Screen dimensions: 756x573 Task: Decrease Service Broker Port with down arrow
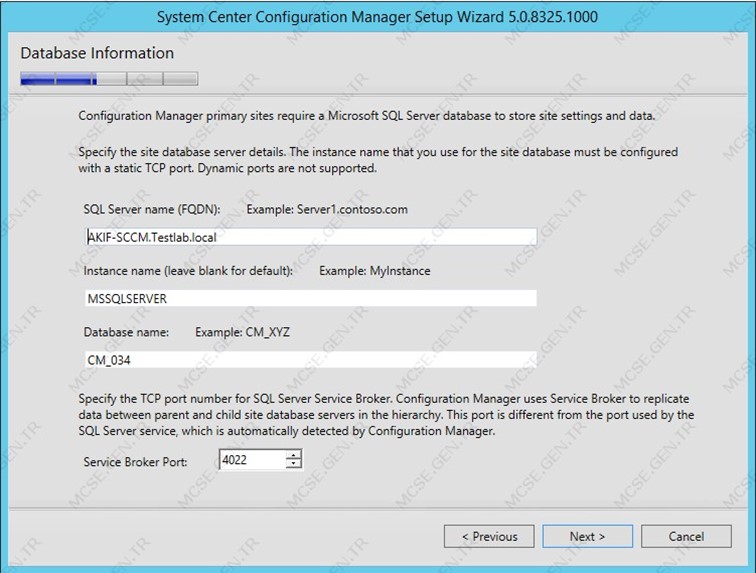click(293, 464)
